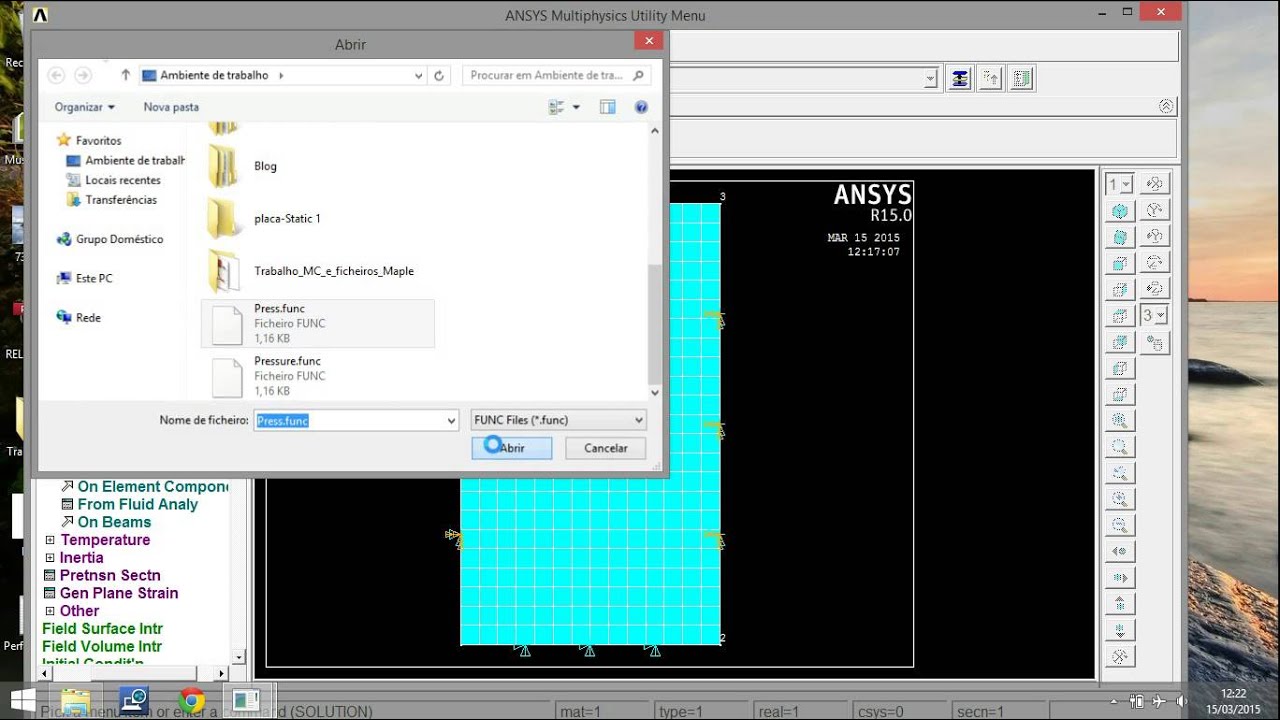
Task: Click the Nome de ficheiro input field
Action: (349, 421)
